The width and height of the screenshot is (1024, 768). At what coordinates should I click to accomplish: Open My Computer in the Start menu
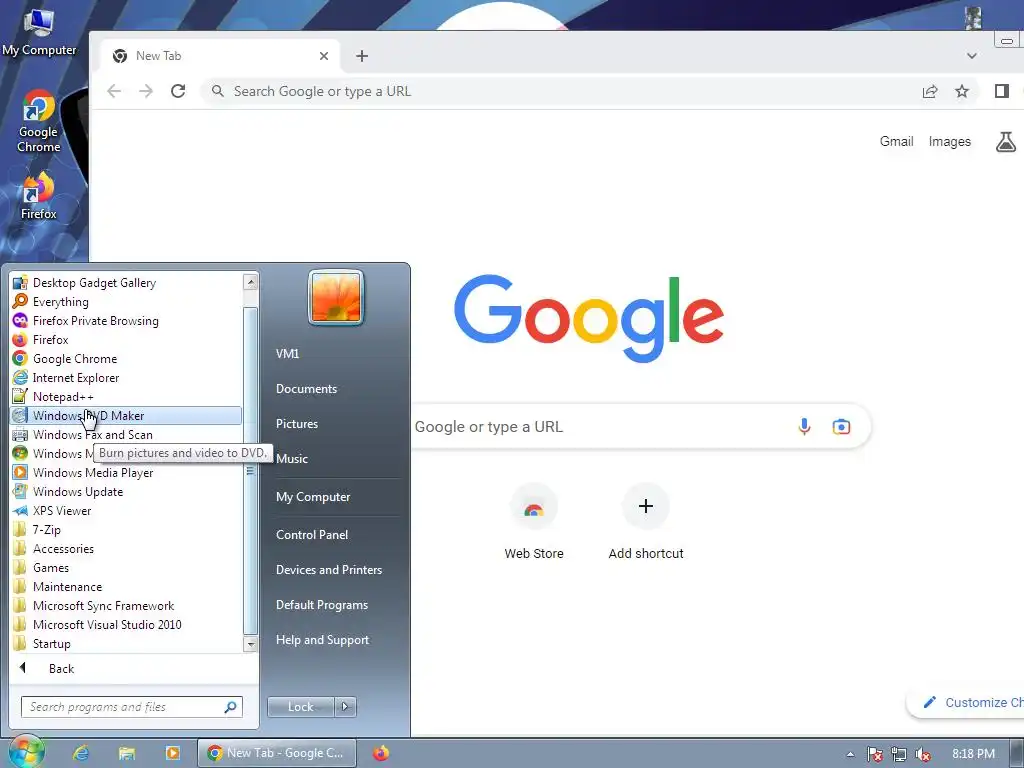pos(313,497)
